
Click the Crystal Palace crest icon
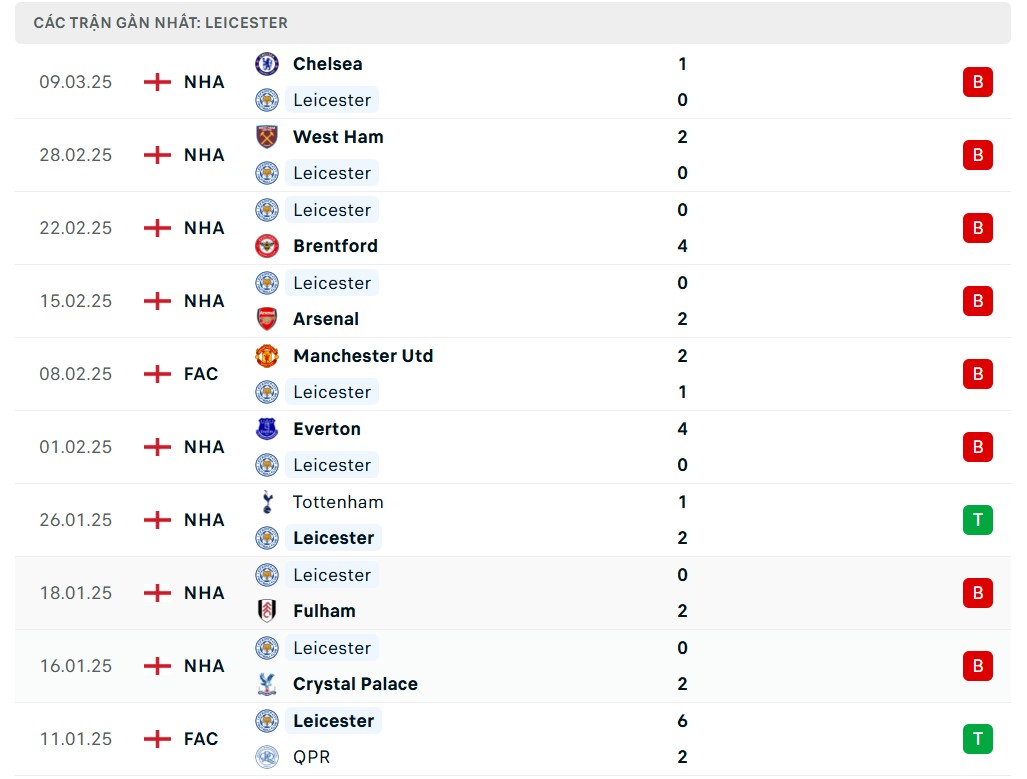[x=267, y=684]
